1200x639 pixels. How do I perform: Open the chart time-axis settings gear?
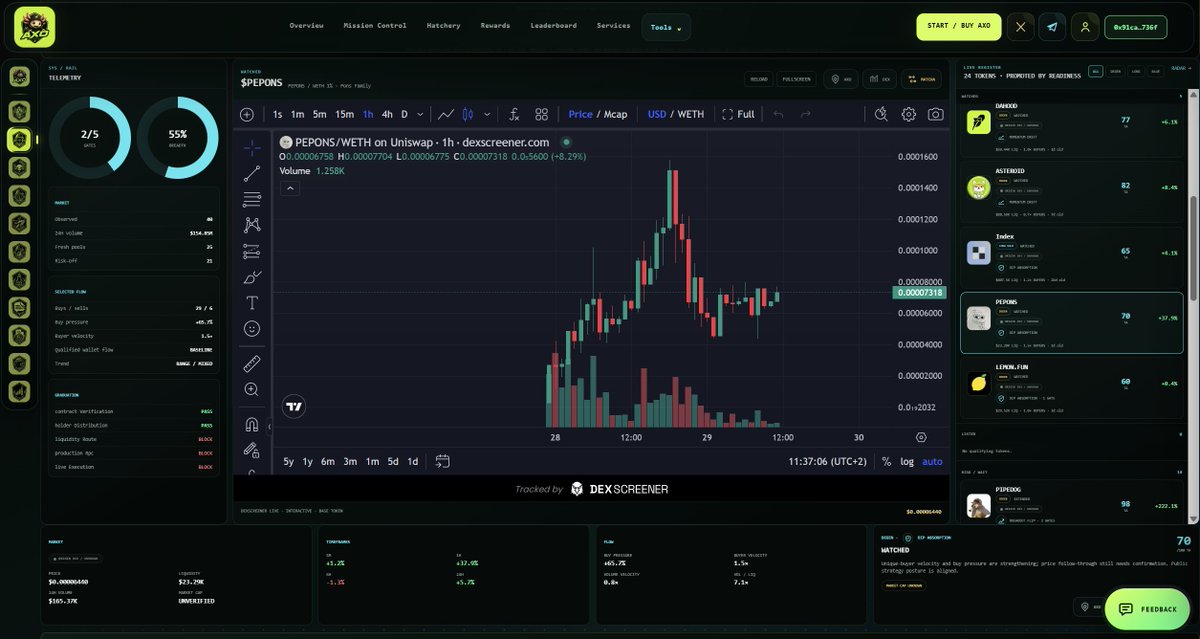(921, 437)
